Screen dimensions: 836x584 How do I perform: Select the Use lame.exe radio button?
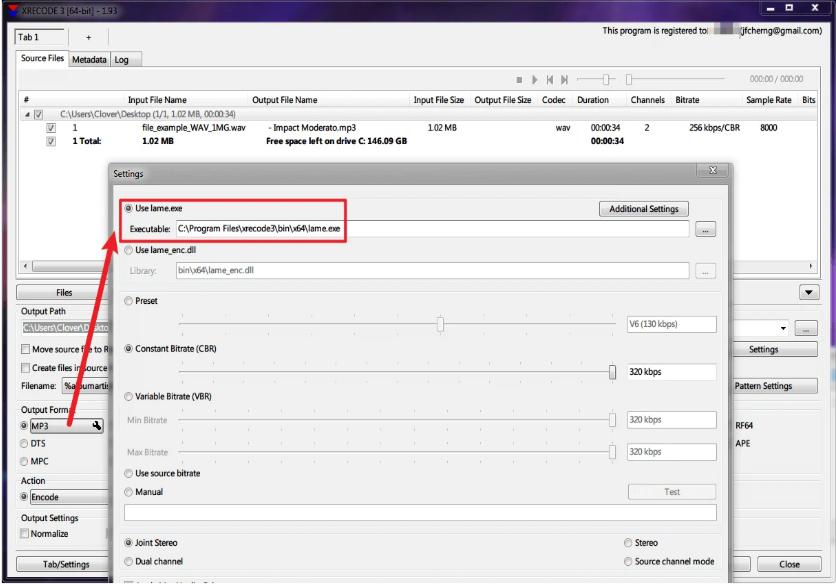[x=128, y=209]
